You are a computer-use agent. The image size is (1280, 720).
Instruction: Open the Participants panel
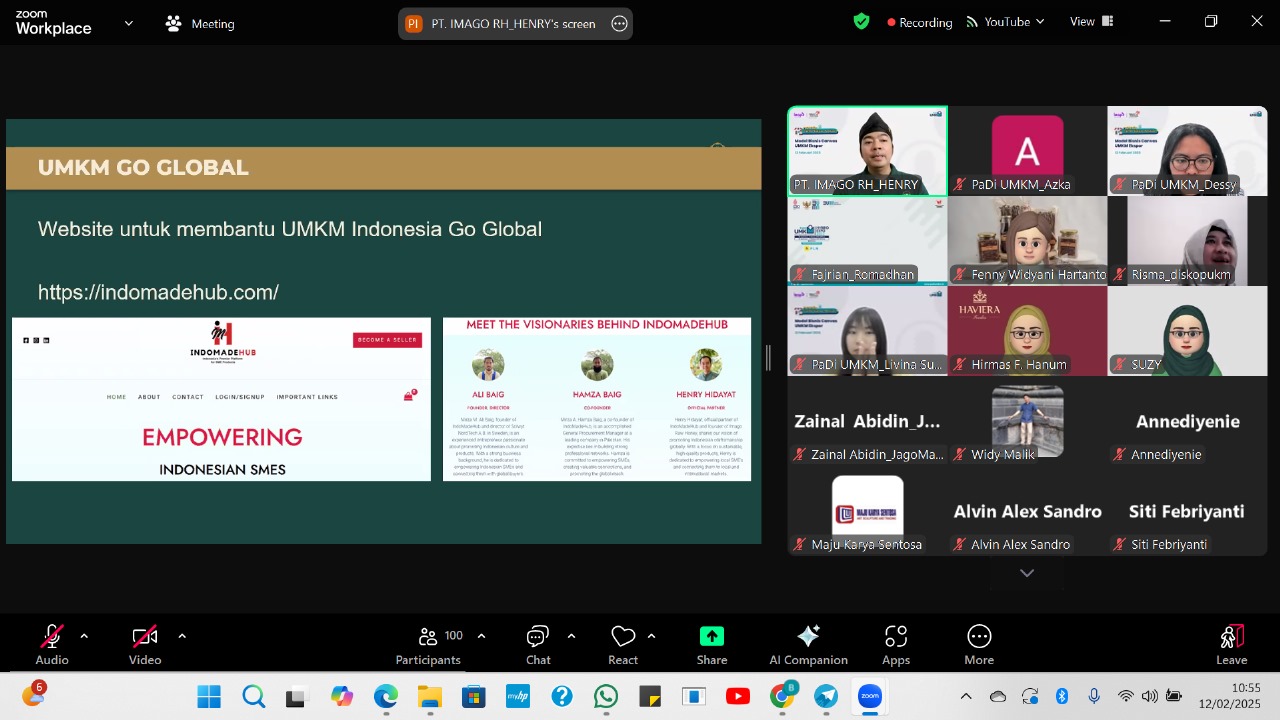tap(428, 645)
